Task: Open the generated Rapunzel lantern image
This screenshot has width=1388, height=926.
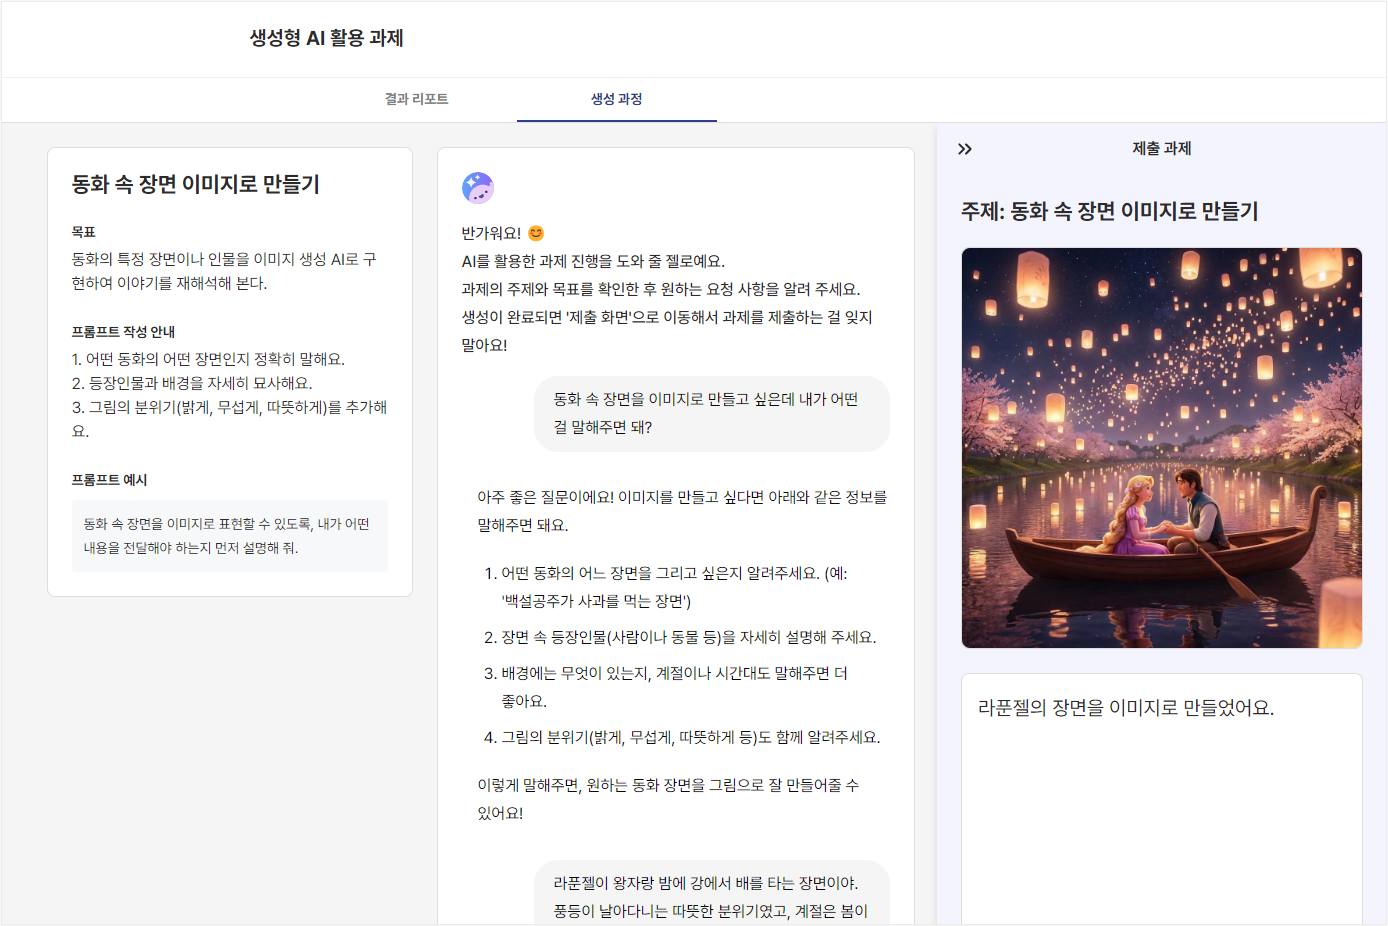Action: pyautogui.click(x=1162, y=448)
